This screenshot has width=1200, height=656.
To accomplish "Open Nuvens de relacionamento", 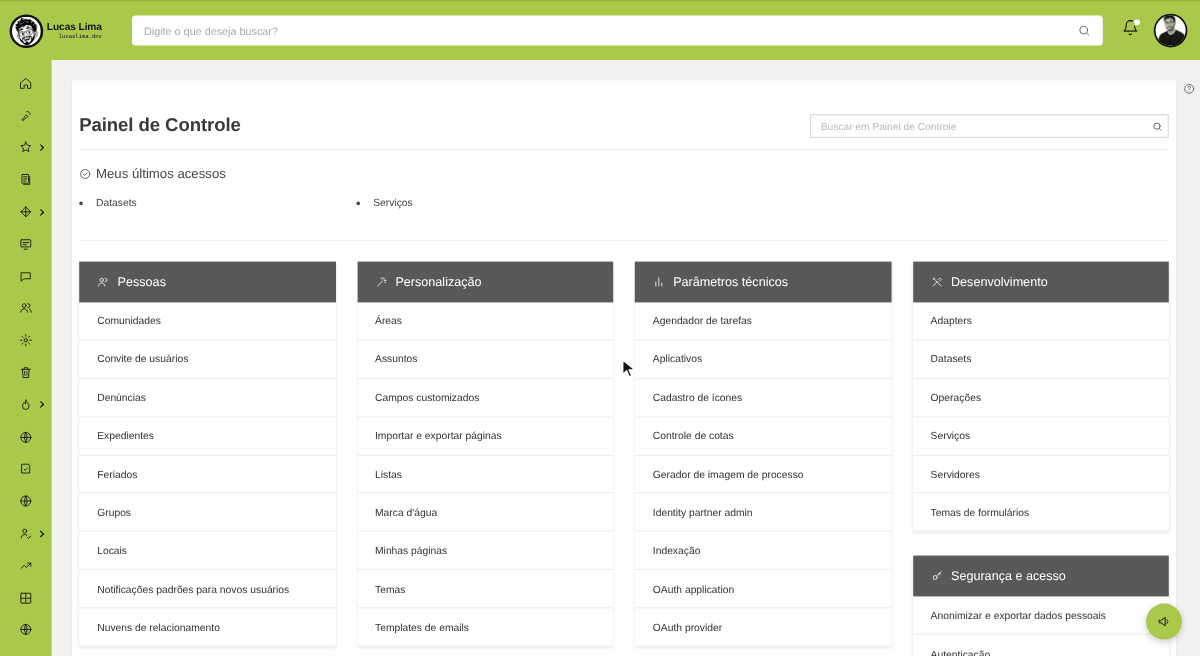I will 207,628.
